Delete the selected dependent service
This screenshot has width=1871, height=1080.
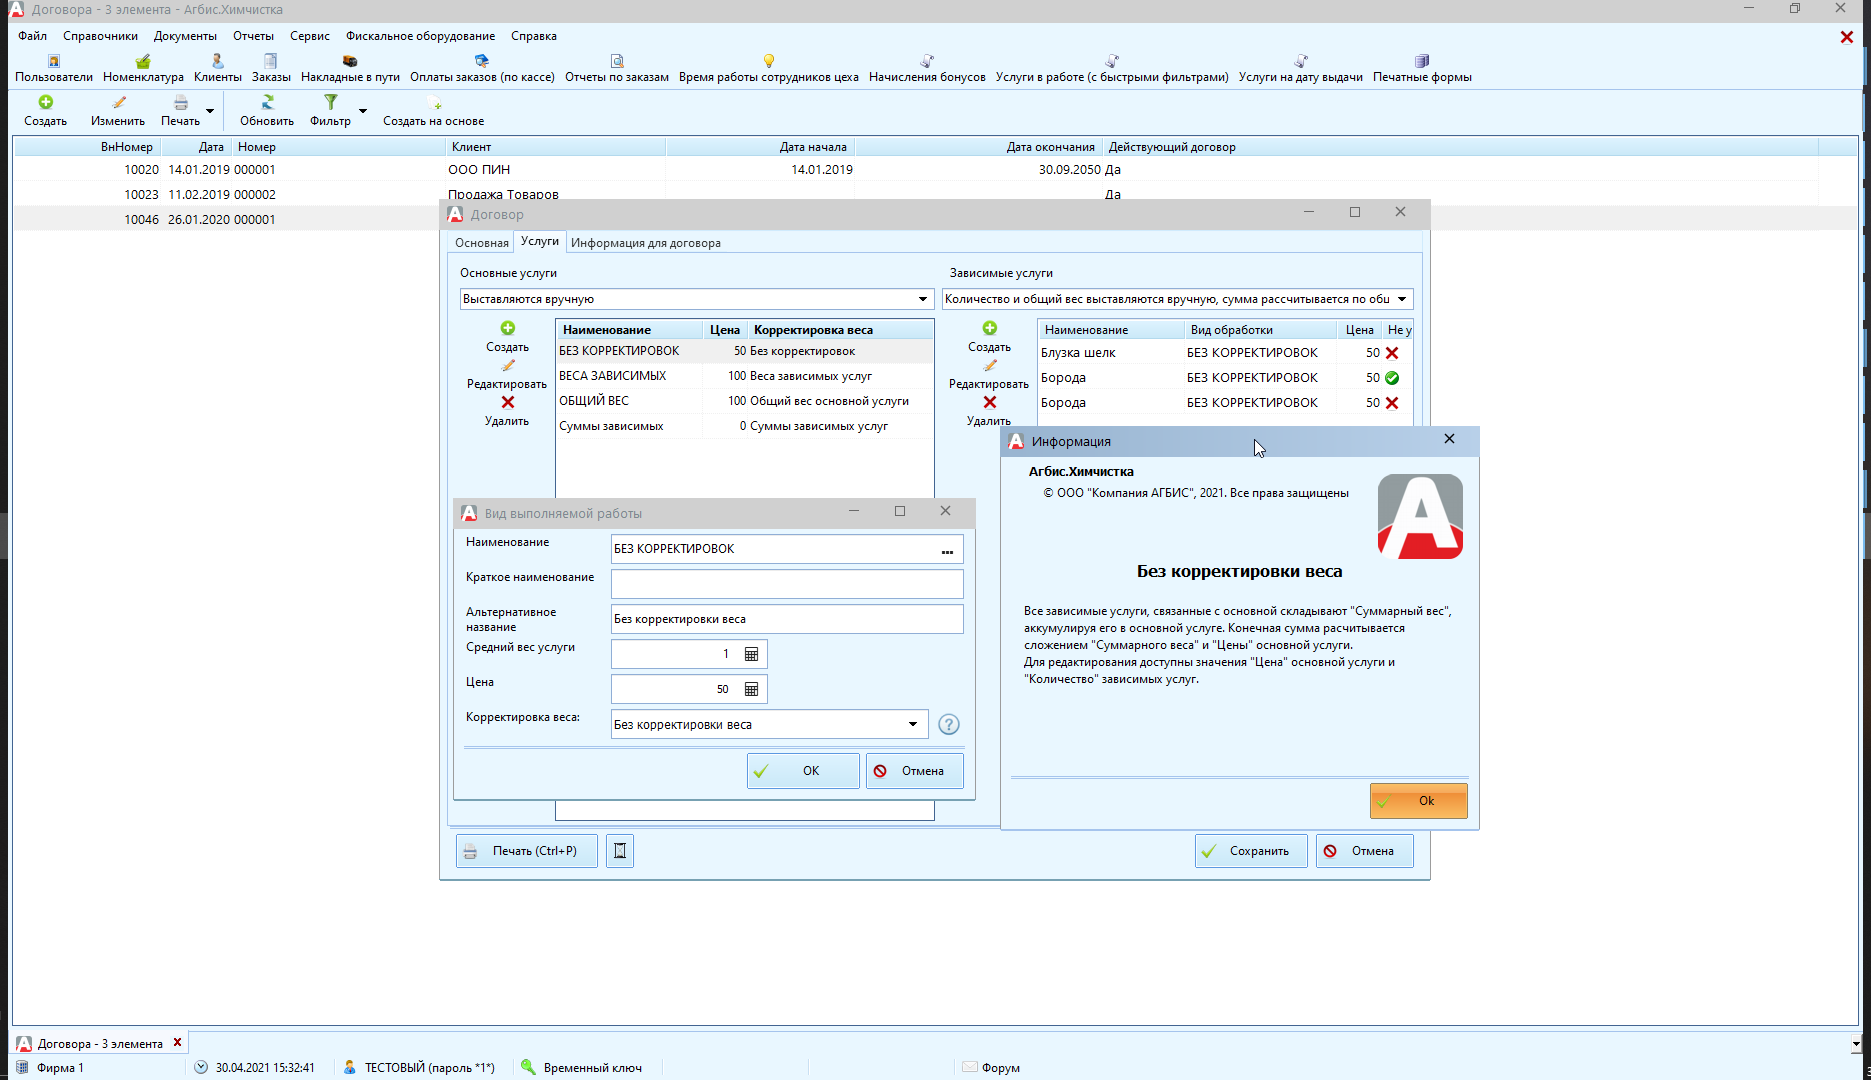coord(989,411)
